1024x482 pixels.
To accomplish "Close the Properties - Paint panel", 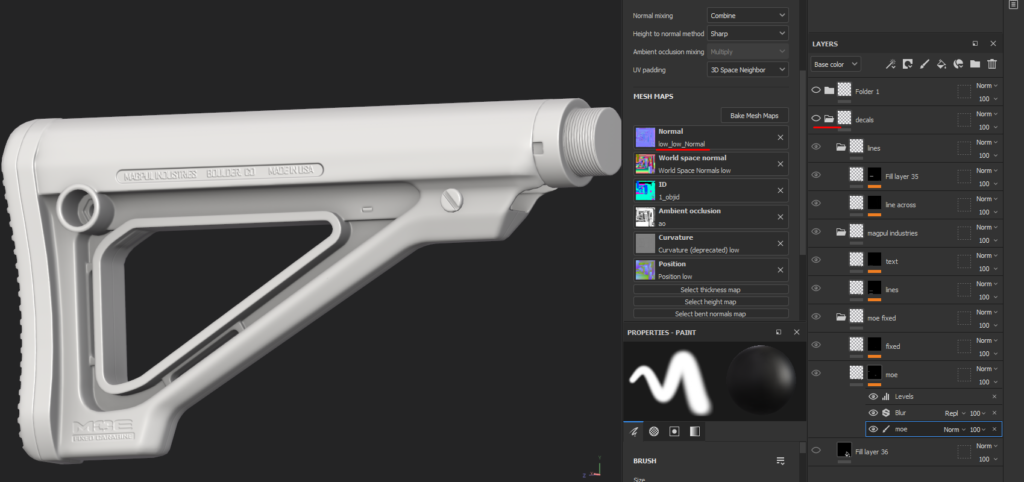I will click(x=796, y=332).
